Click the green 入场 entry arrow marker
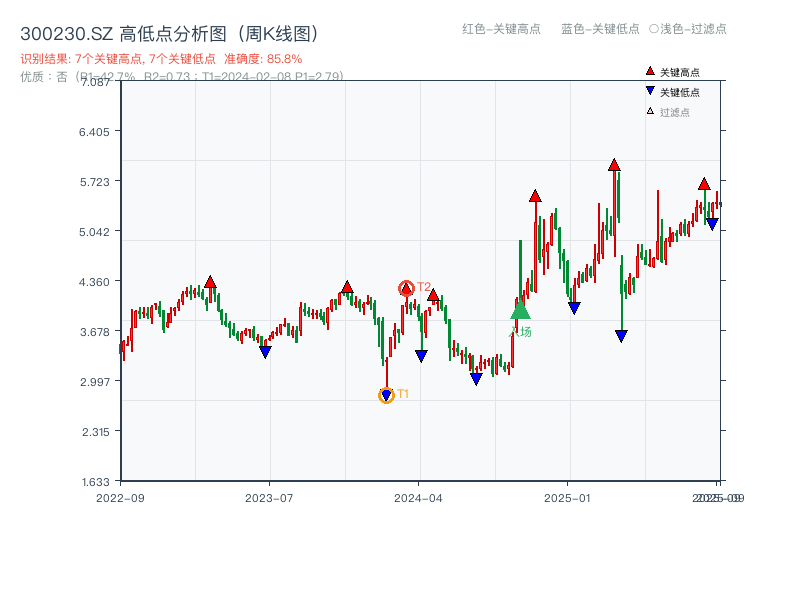 click(x=519, y=313)
